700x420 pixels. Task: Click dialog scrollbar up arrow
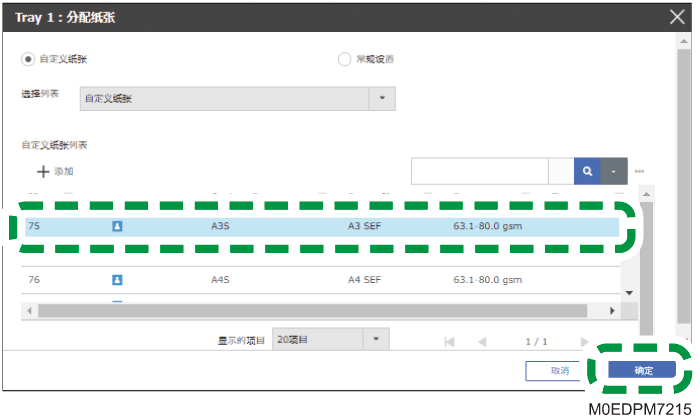683,42
